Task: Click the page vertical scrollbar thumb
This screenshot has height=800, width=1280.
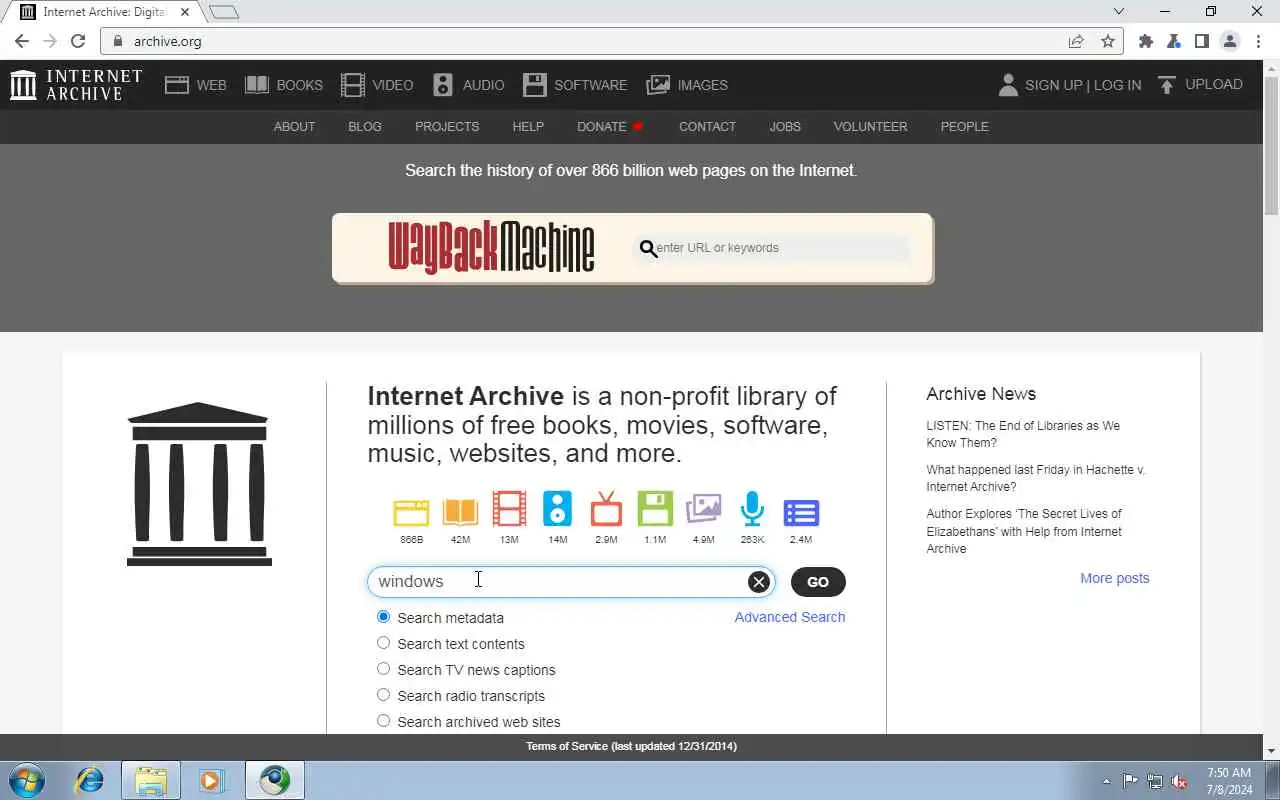Action: [1272, 146]
